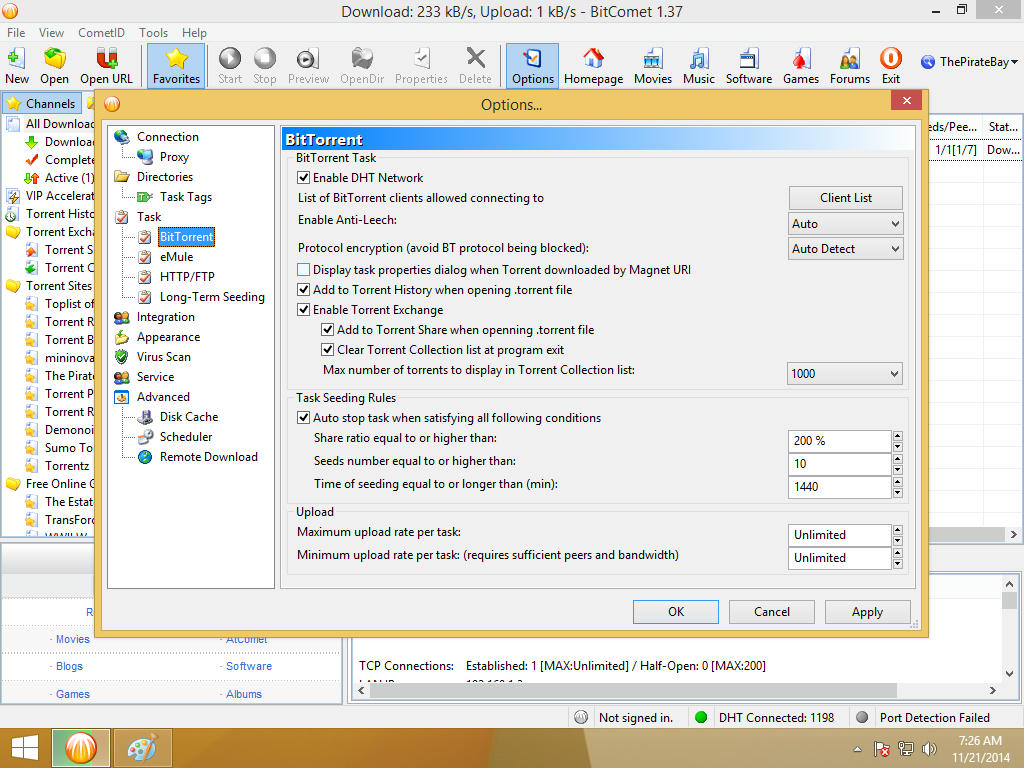Go to the Homepage toolbar icon
The height and width of the screenshot is (768, 1024).
point(593,66)
